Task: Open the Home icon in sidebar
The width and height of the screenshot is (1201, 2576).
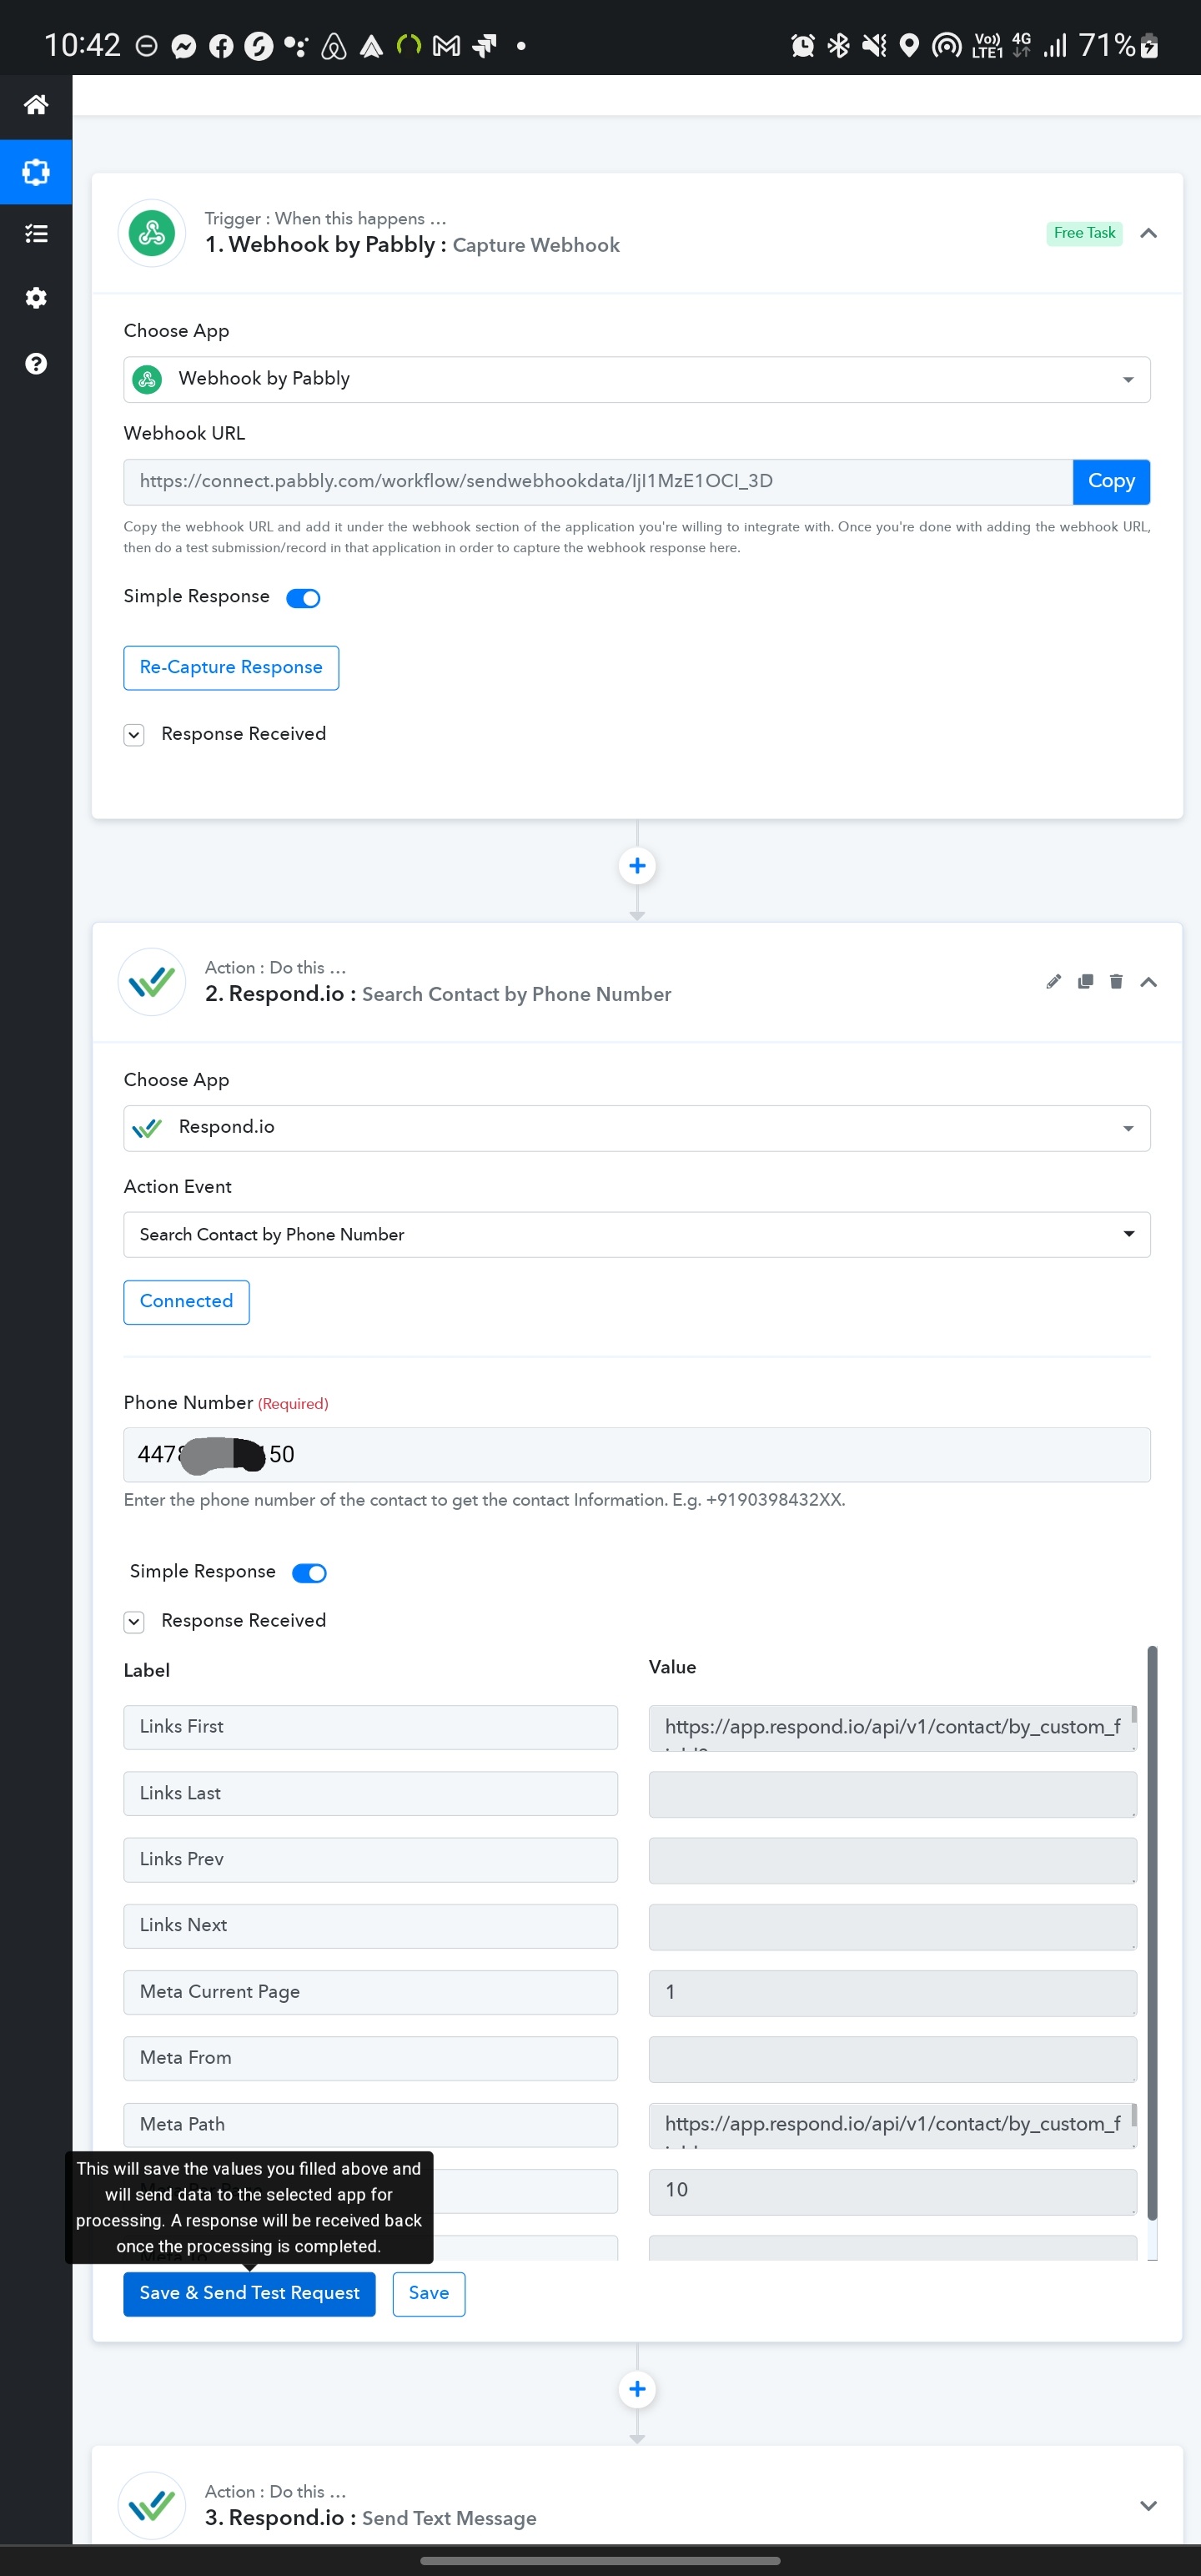Action: (36, 105)
